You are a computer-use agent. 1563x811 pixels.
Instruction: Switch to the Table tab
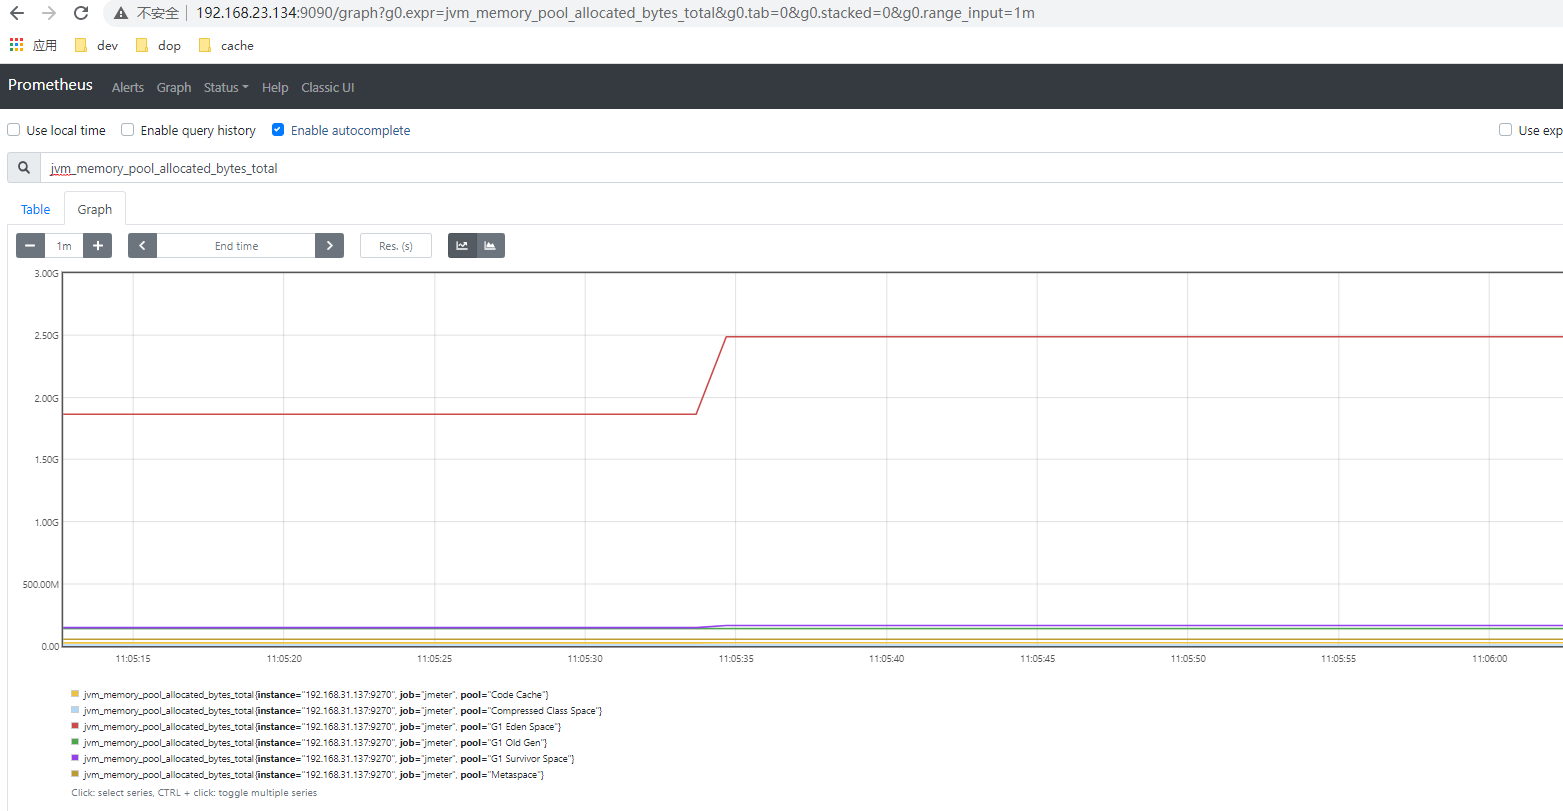coord(35,208)
